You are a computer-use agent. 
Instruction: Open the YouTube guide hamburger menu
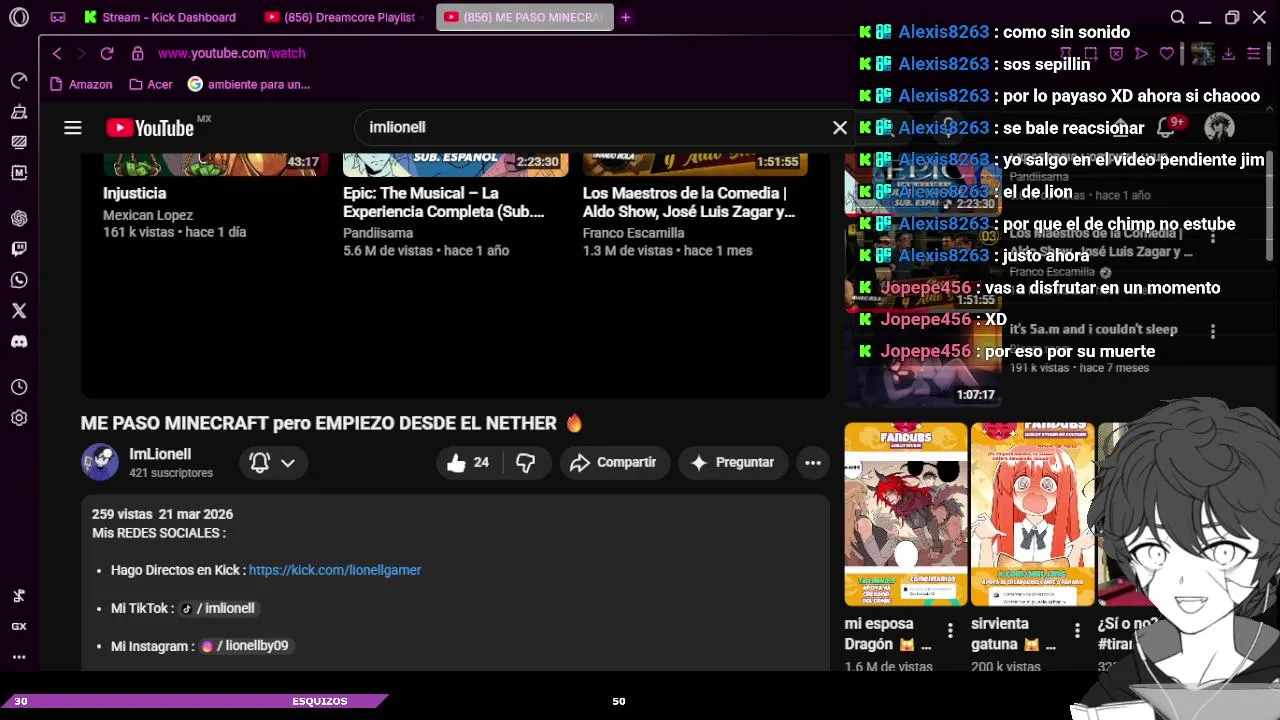tap(72, 127)
